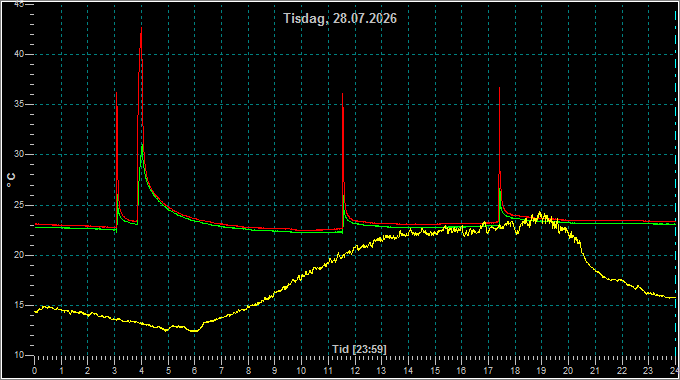The image size is (680, 380).
Task: Click hour 8 on the time axis
Action: (248, 371)
